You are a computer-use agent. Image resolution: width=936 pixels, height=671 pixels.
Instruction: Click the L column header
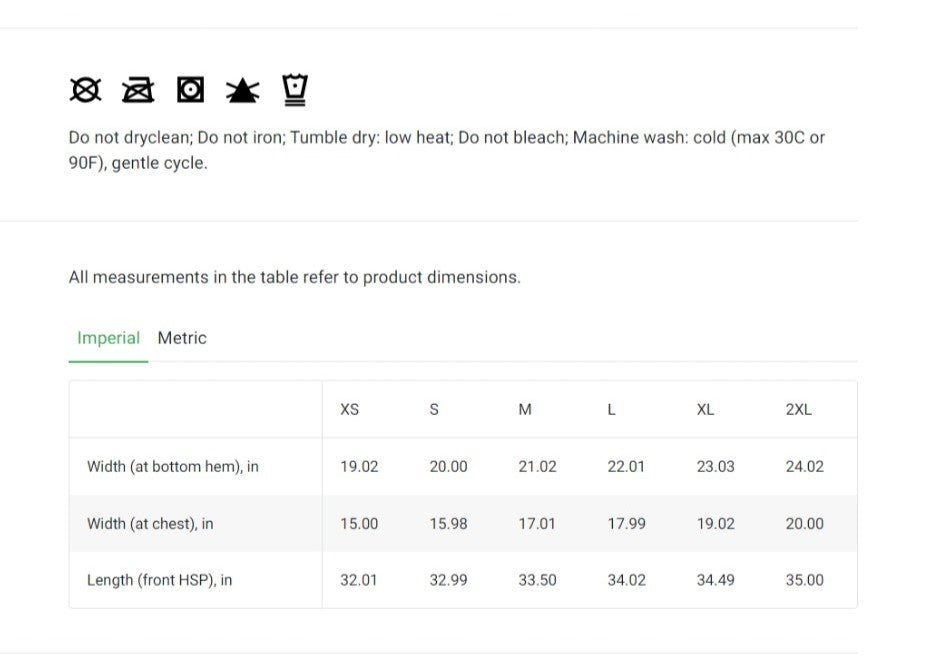[x=611, y=410]
